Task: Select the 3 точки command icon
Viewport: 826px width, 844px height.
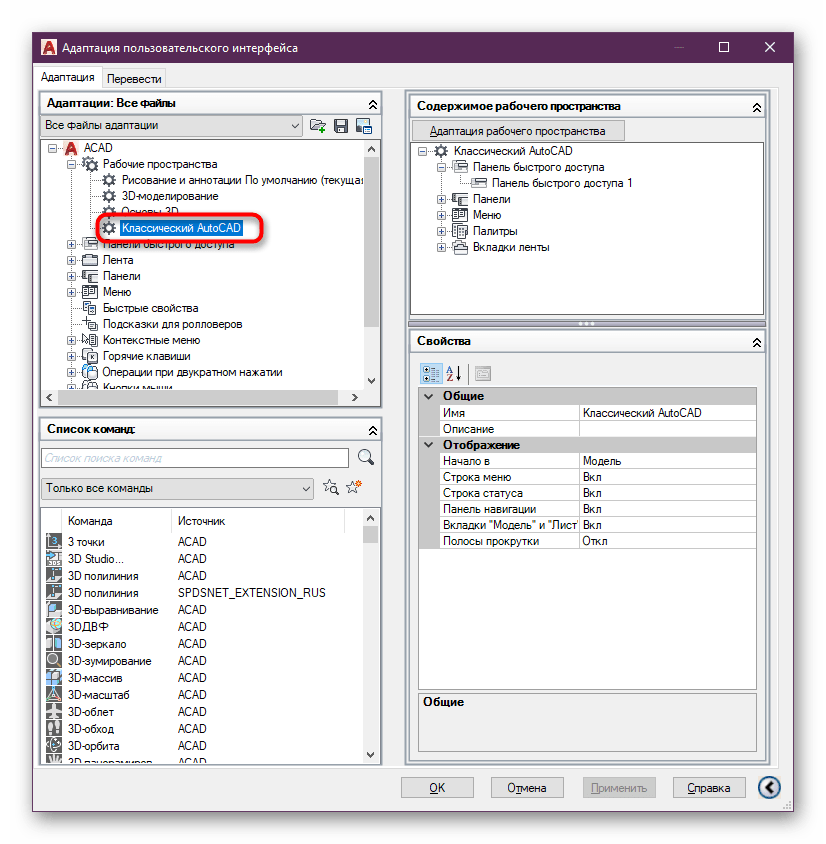Action: [x=54, y=541]
